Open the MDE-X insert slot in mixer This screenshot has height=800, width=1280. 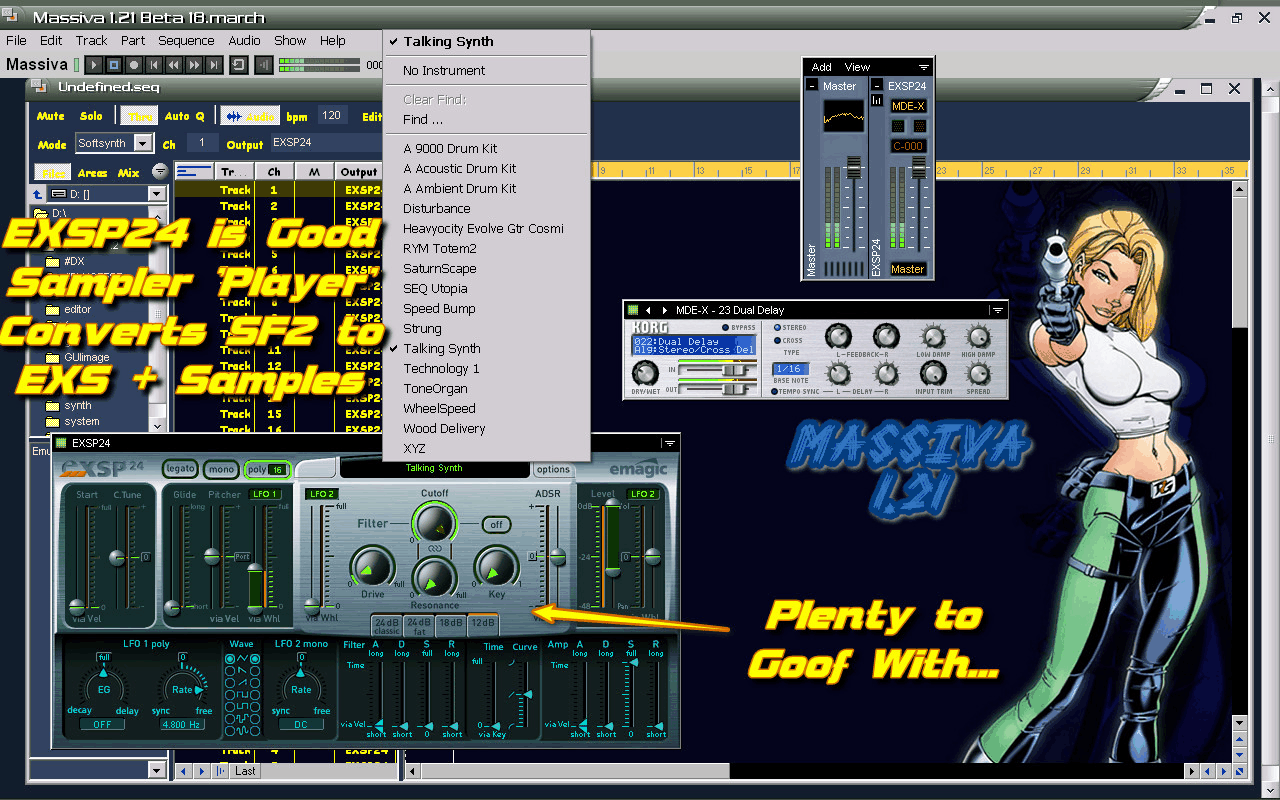908,106
